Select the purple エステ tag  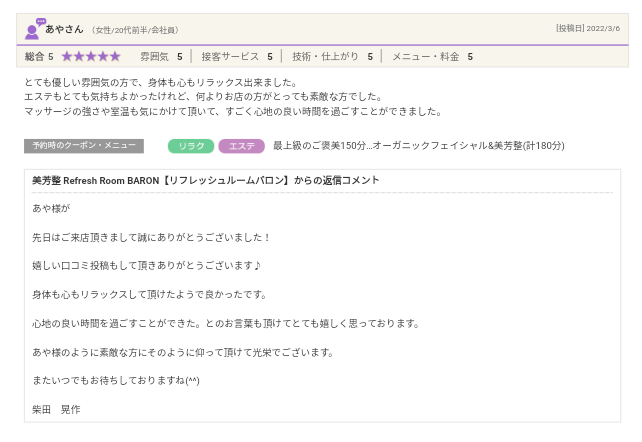[241, 146]
